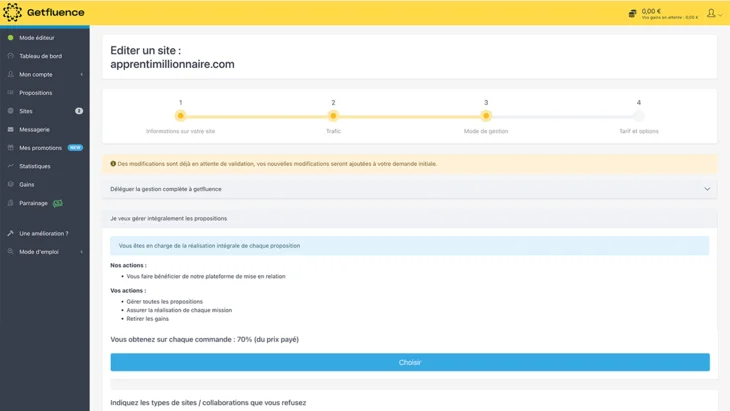Click Assurer la réalisation de chaque mission

coord(179,310)
